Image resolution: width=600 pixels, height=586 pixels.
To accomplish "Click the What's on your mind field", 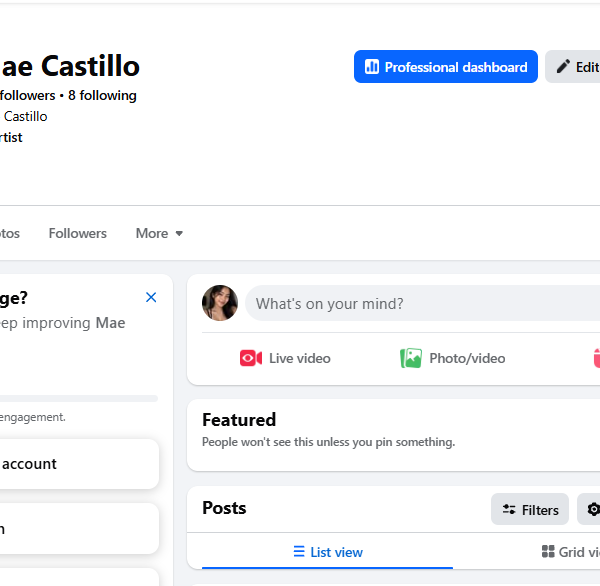I will [422, 303].
